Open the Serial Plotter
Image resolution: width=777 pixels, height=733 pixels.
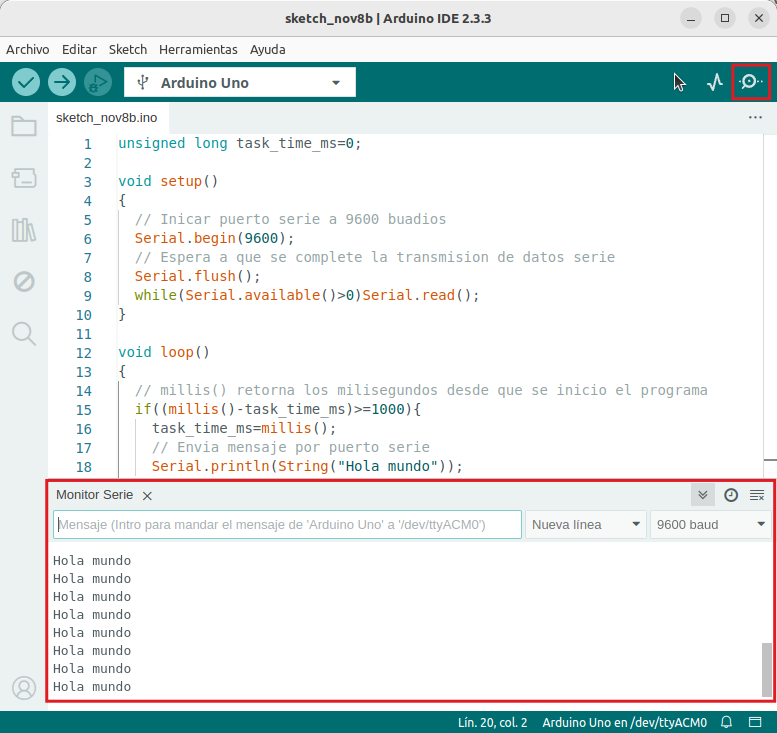pos(714,82)
